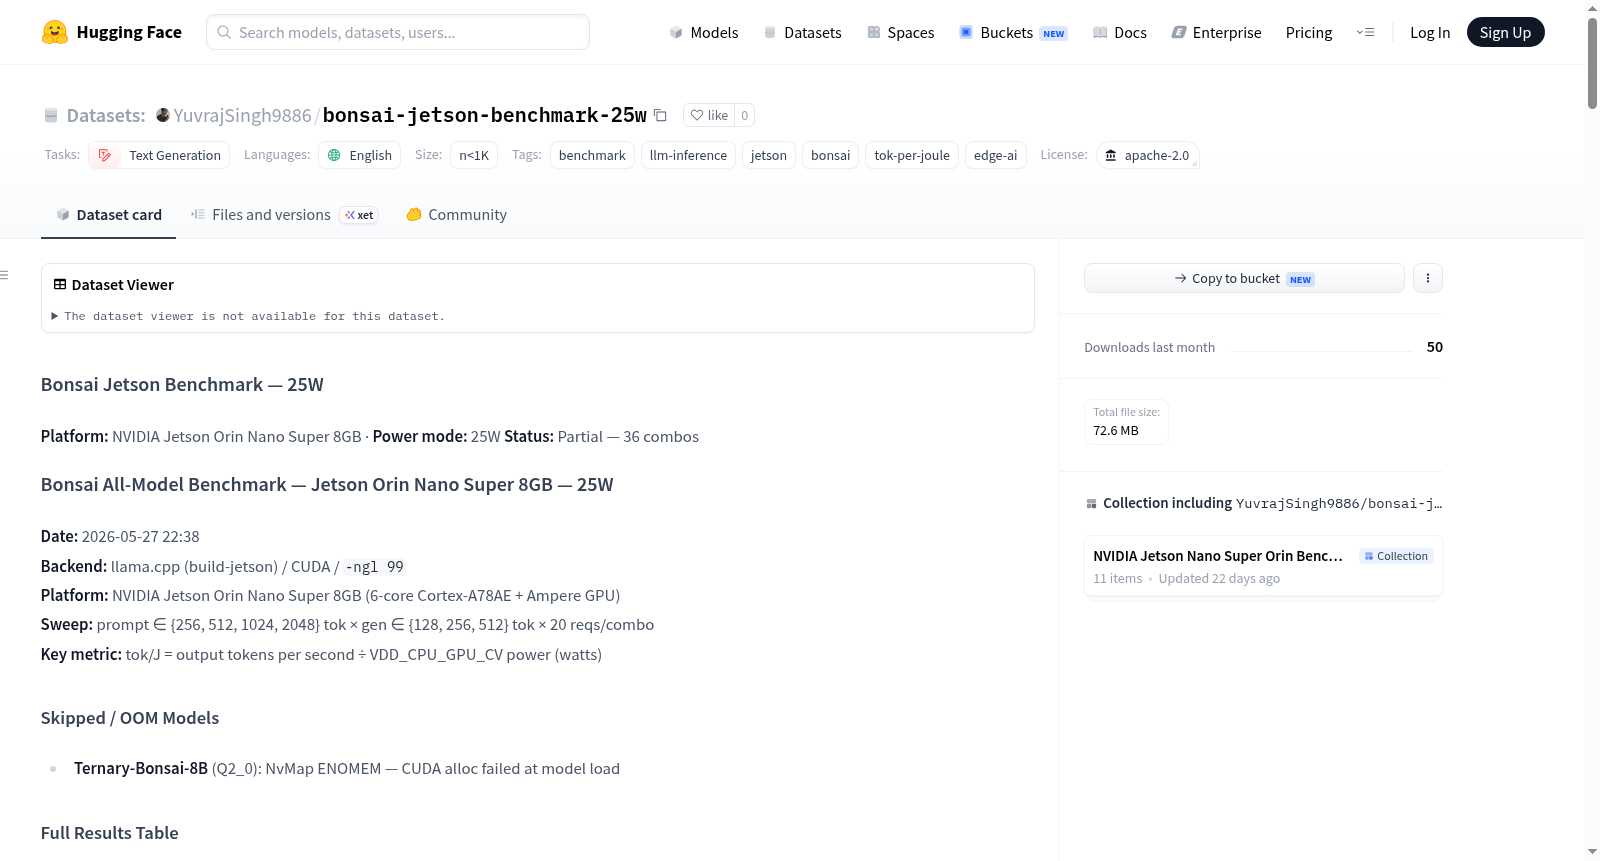Open the three-dot more options menu
The height and width of the screenshot is (861, 1600).
pyautogui.click(x=1428, y=278)
